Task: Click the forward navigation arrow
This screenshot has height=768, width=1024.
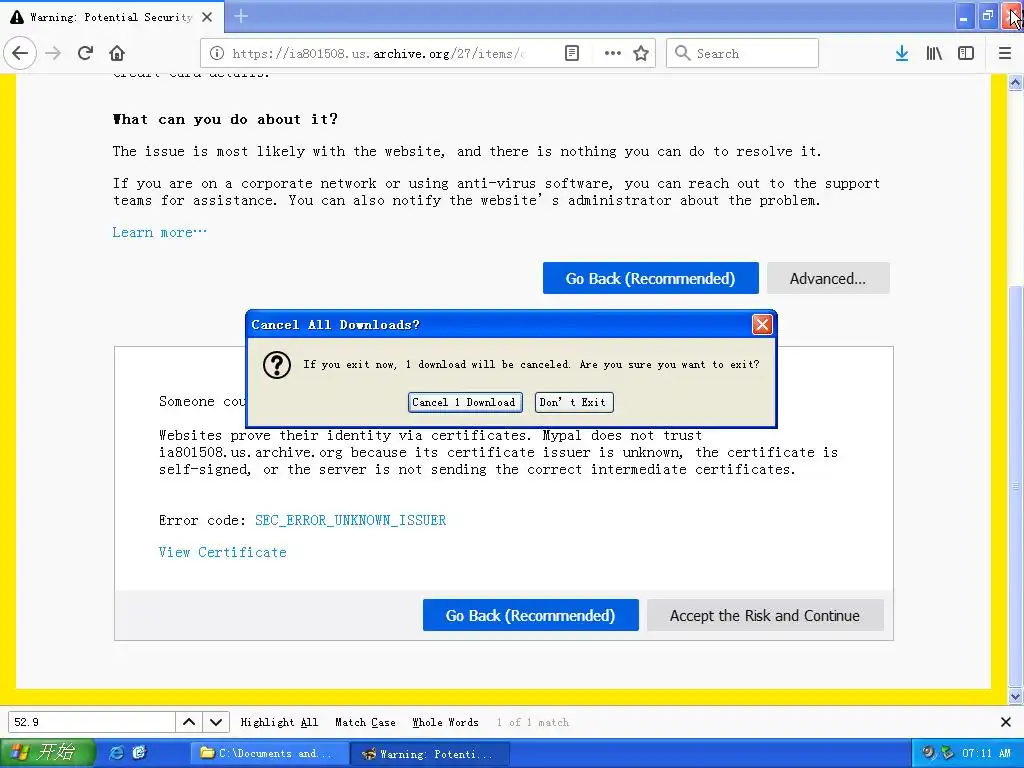Action: coord(54,53)
